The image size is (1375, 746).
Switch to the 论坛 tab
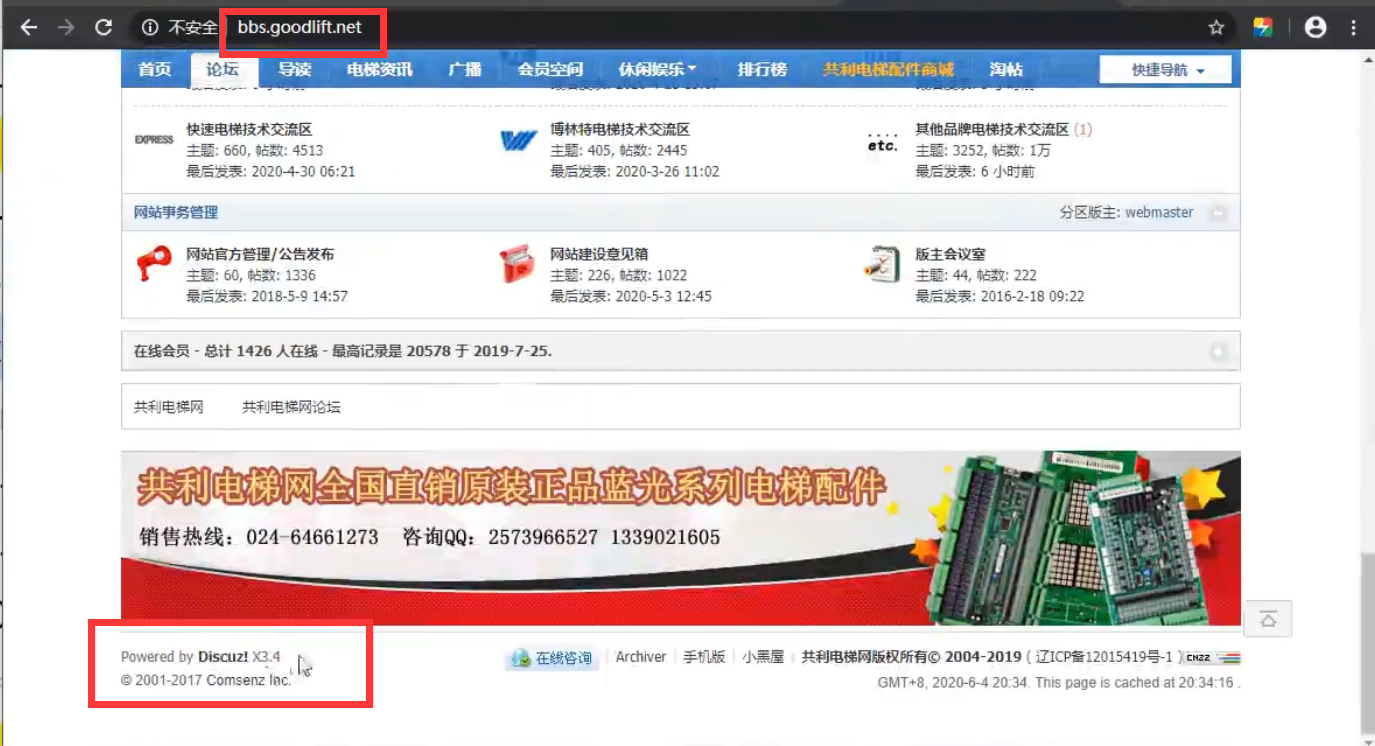coord(222,70)
